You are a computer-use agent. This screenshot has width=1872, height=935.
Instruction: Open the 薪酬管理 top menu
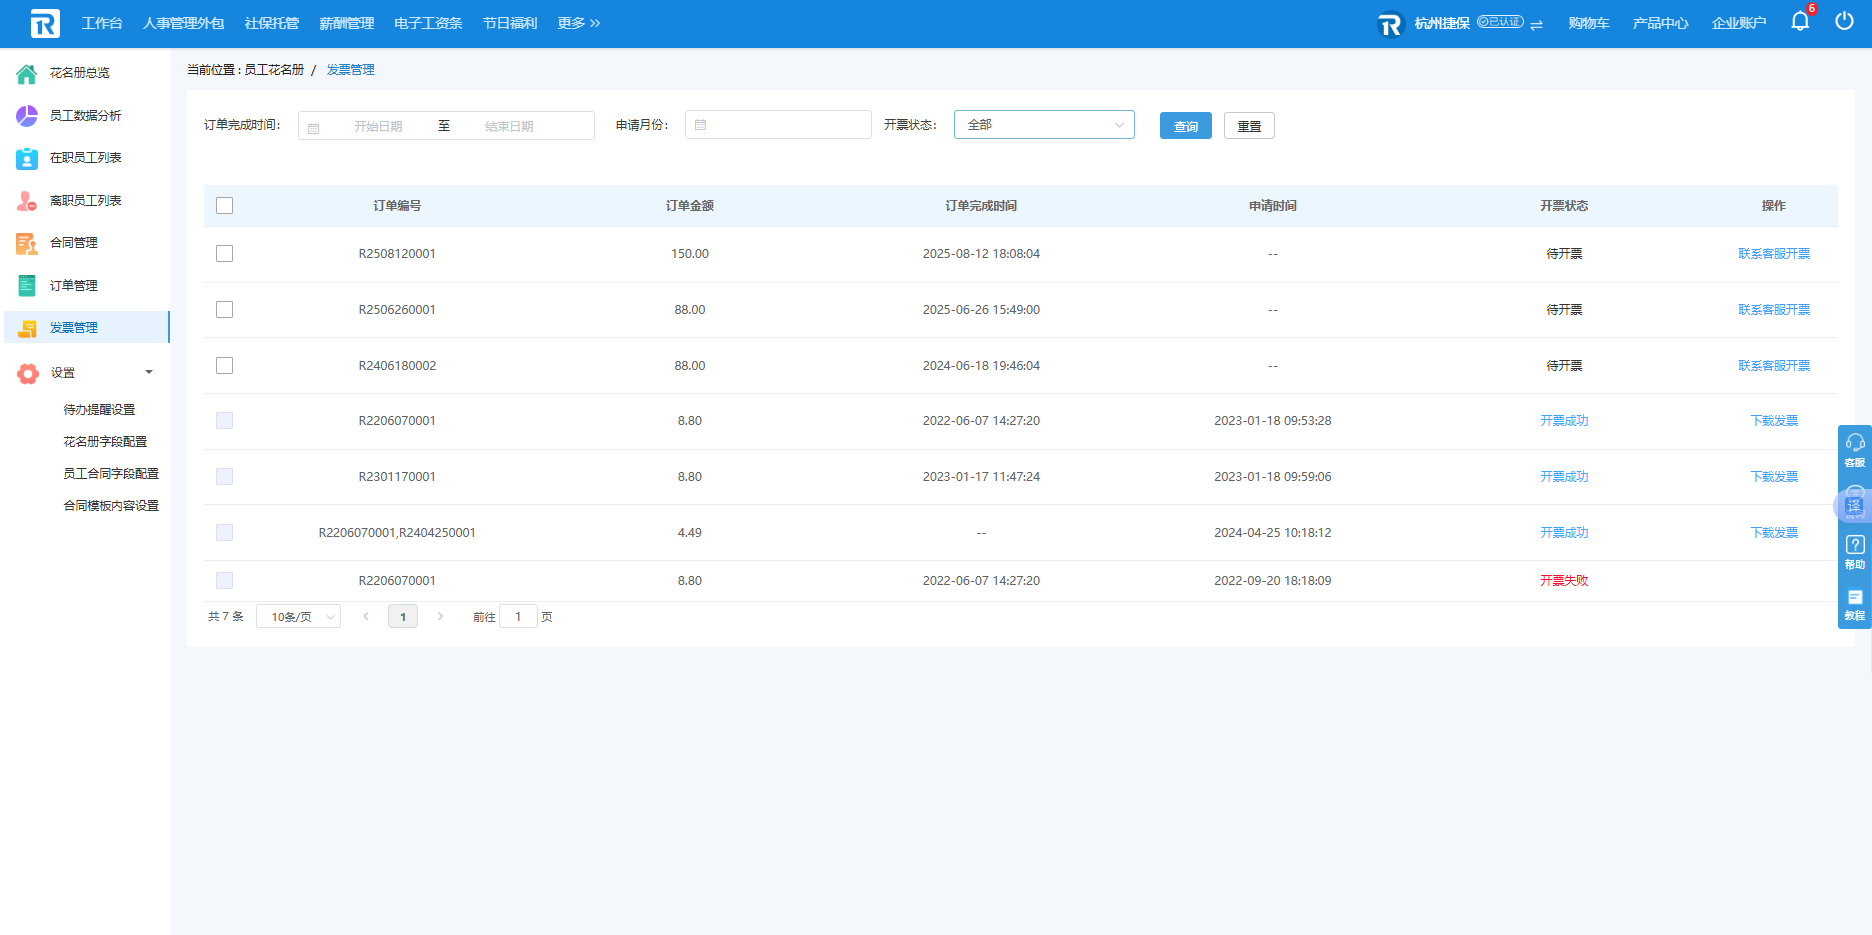pos(346,23)
